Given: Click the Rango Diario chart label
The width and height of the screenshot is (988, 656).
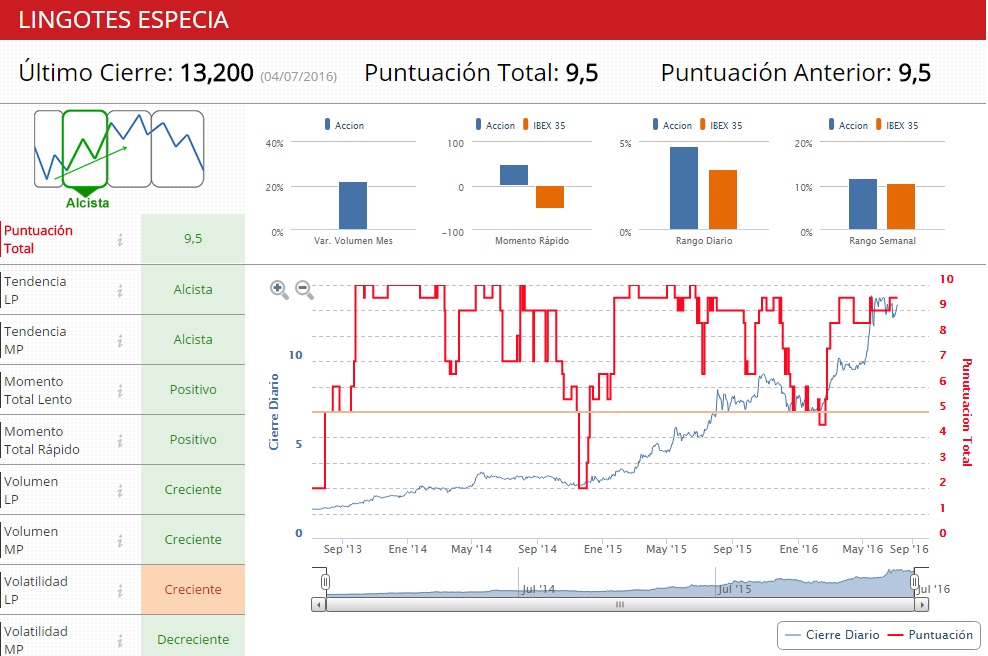Looking at the screenshot, I should (x=704, y=241).
